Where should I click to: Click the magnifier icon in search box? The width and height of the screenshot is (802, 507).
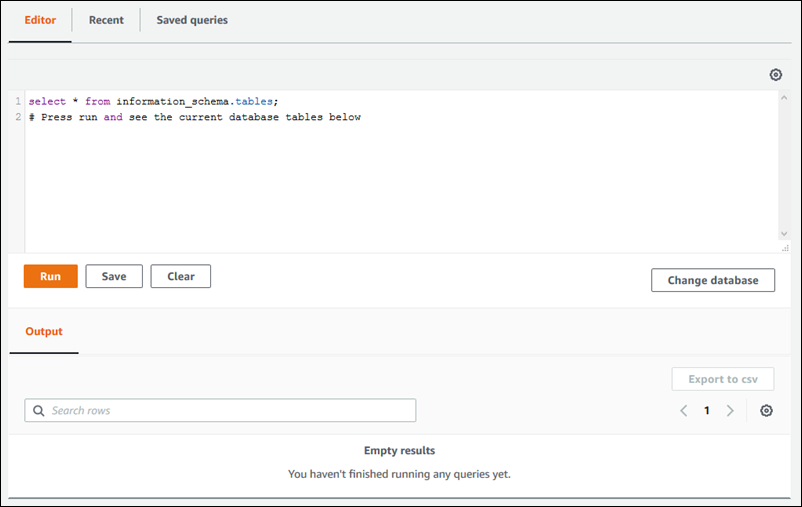(x=39, y=411)
